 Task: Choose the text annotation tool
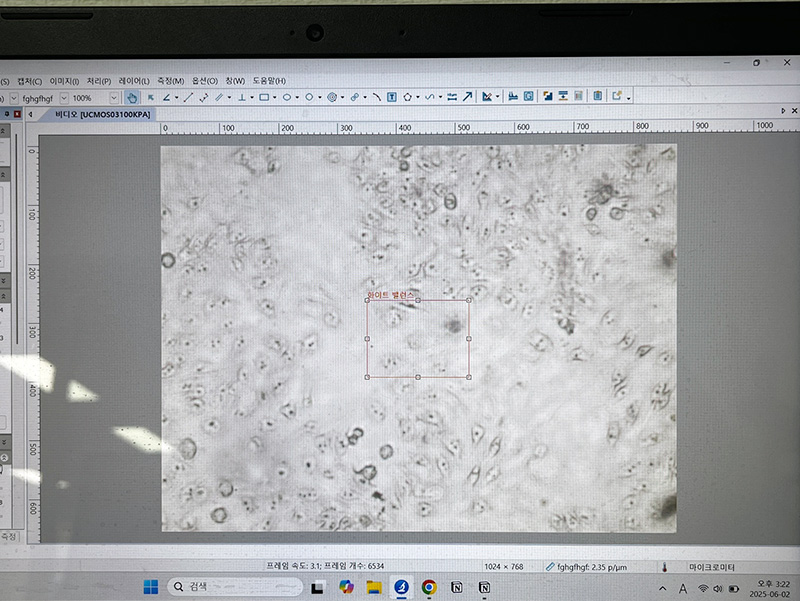[x=391, y=98]
